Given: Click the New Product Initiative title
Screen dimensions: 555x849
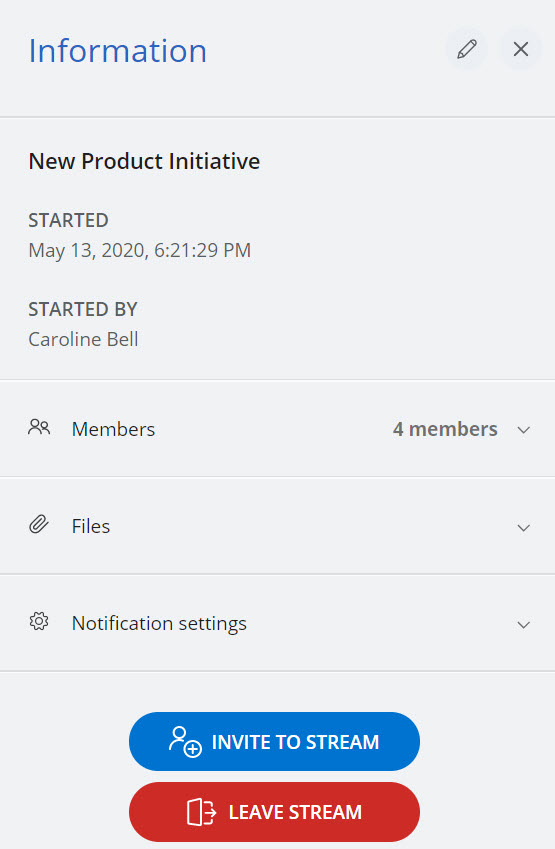Looking at the screenshot, I should click(x=144, y=161).
